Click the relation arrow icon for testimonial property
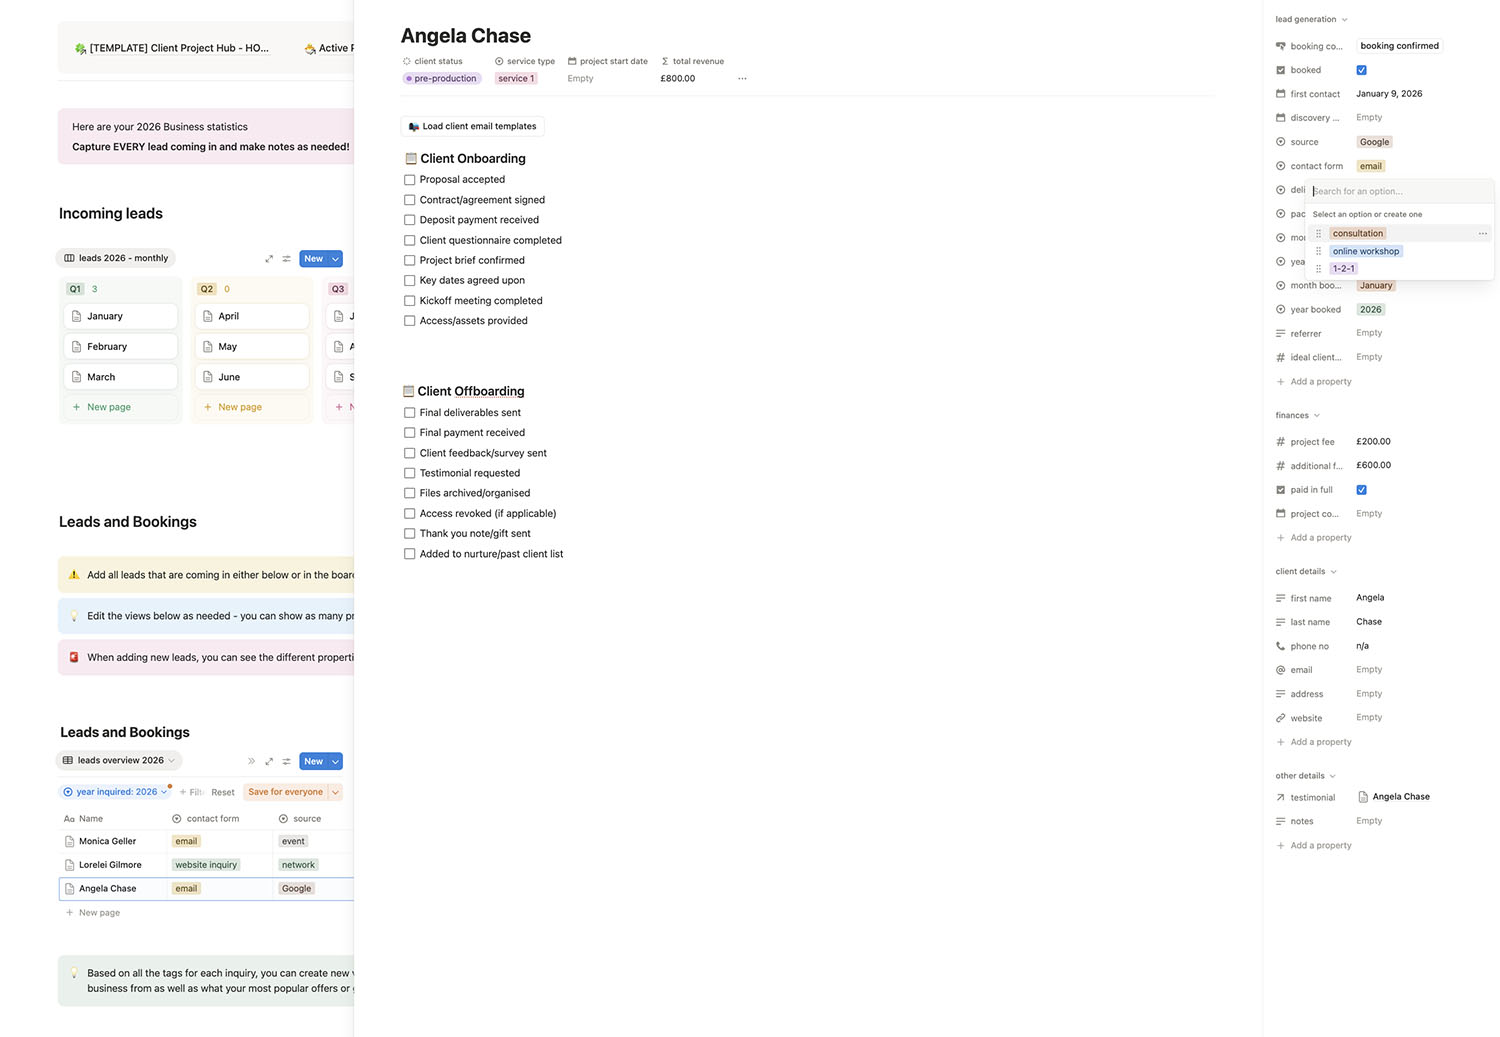This screenshot has width=1500, height=1037. (x=1281, y=798)
